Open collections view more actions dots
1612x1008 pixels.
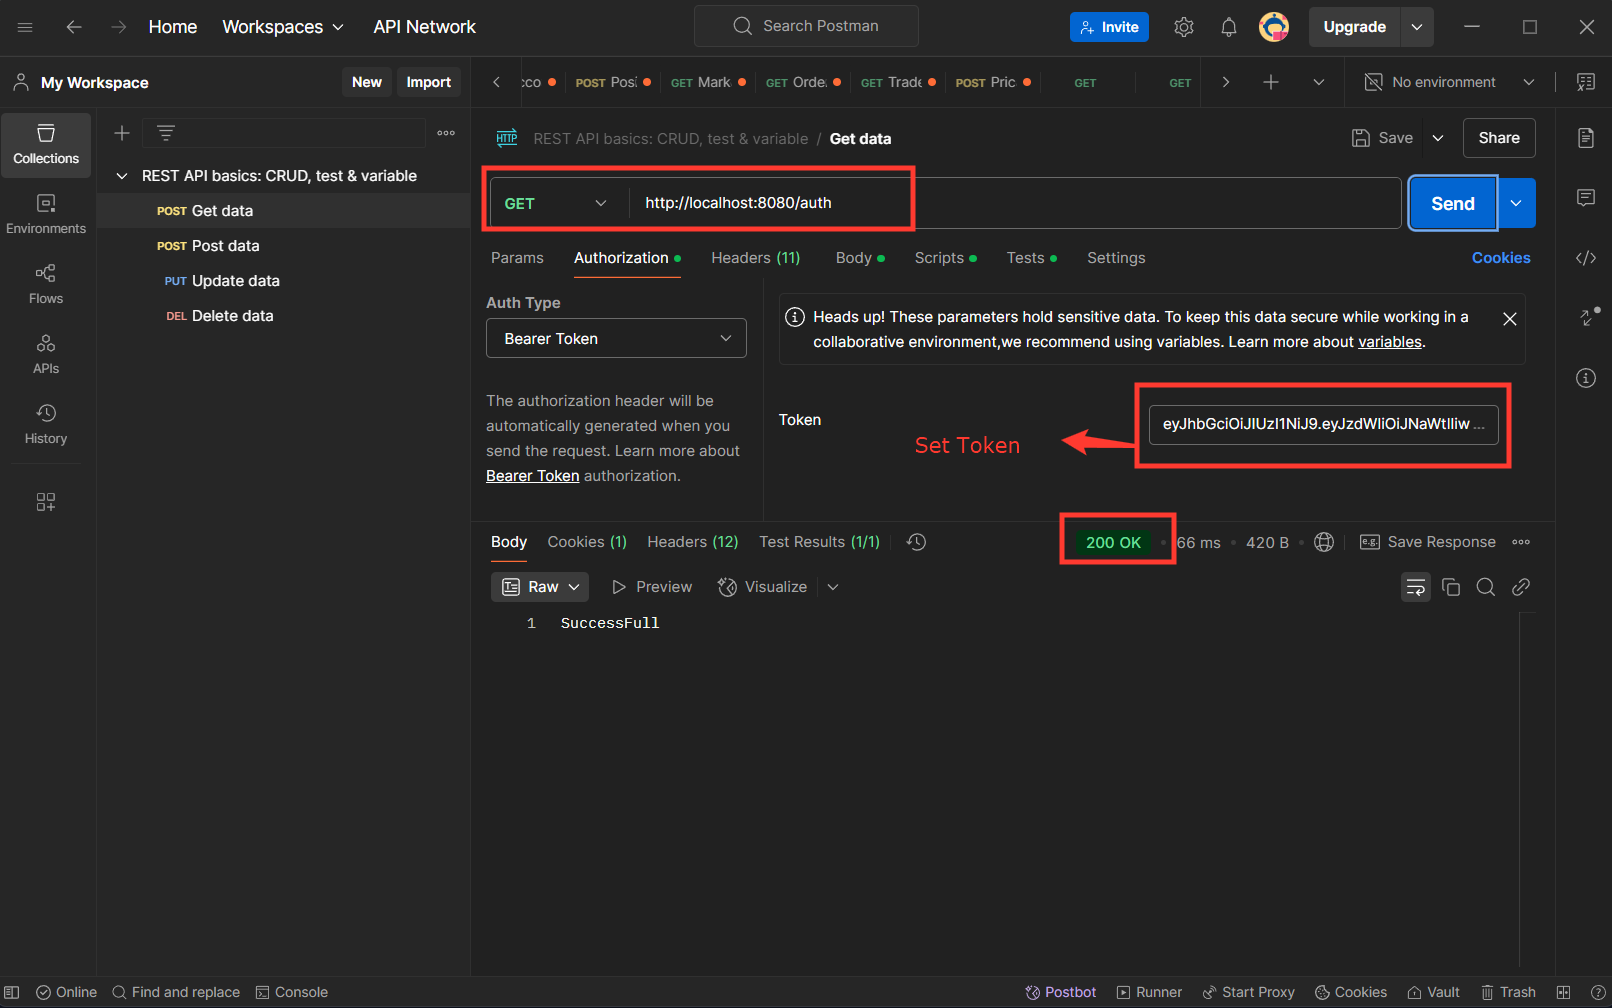click(446, 133)
